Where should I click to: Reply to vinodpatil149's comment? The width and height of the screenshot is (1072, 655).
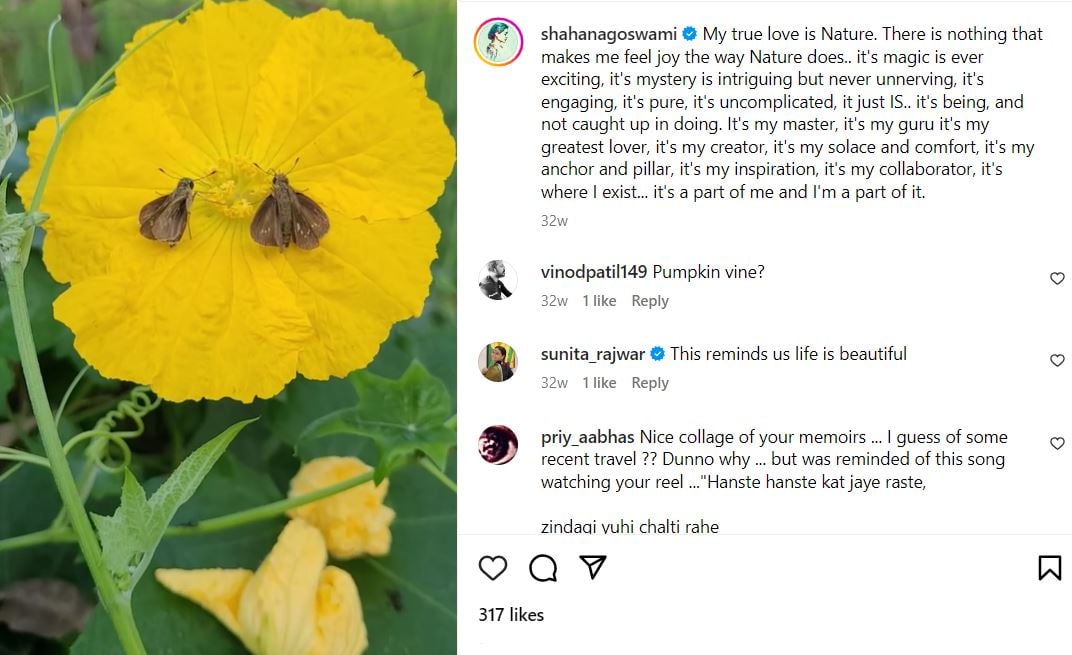click(650, 301)
